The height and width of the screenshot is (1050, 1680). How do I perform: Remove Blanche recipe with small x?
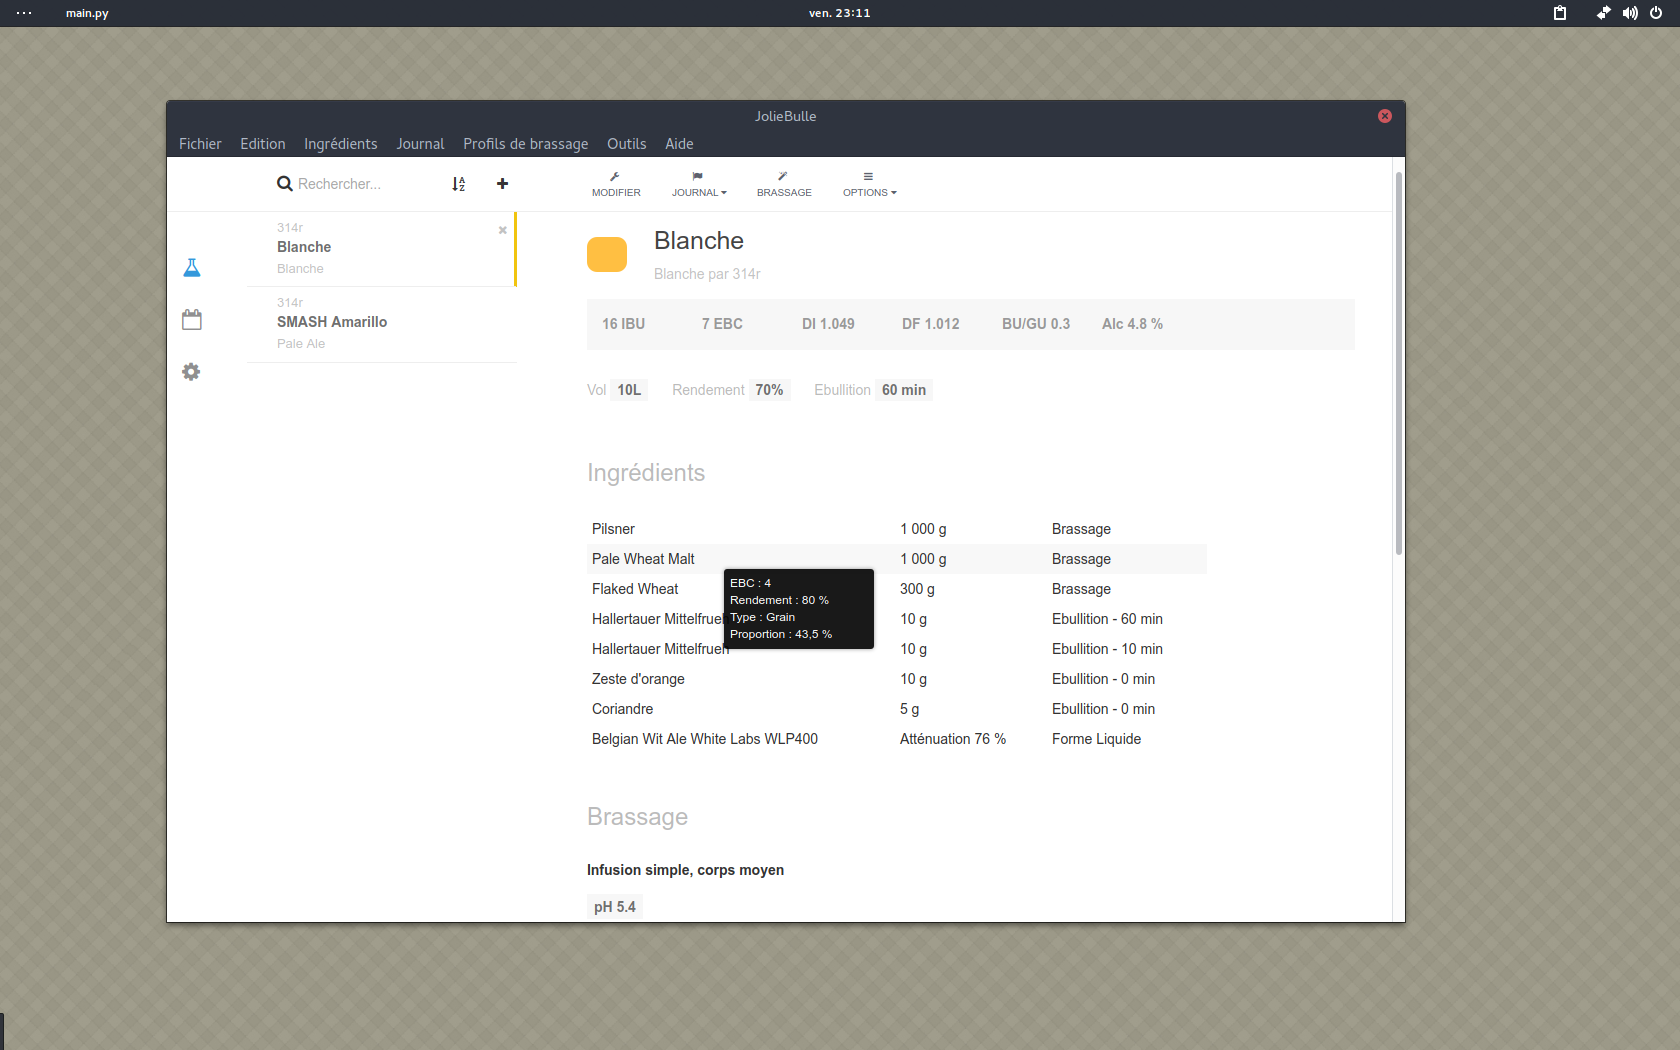click(x=503, y=230)
